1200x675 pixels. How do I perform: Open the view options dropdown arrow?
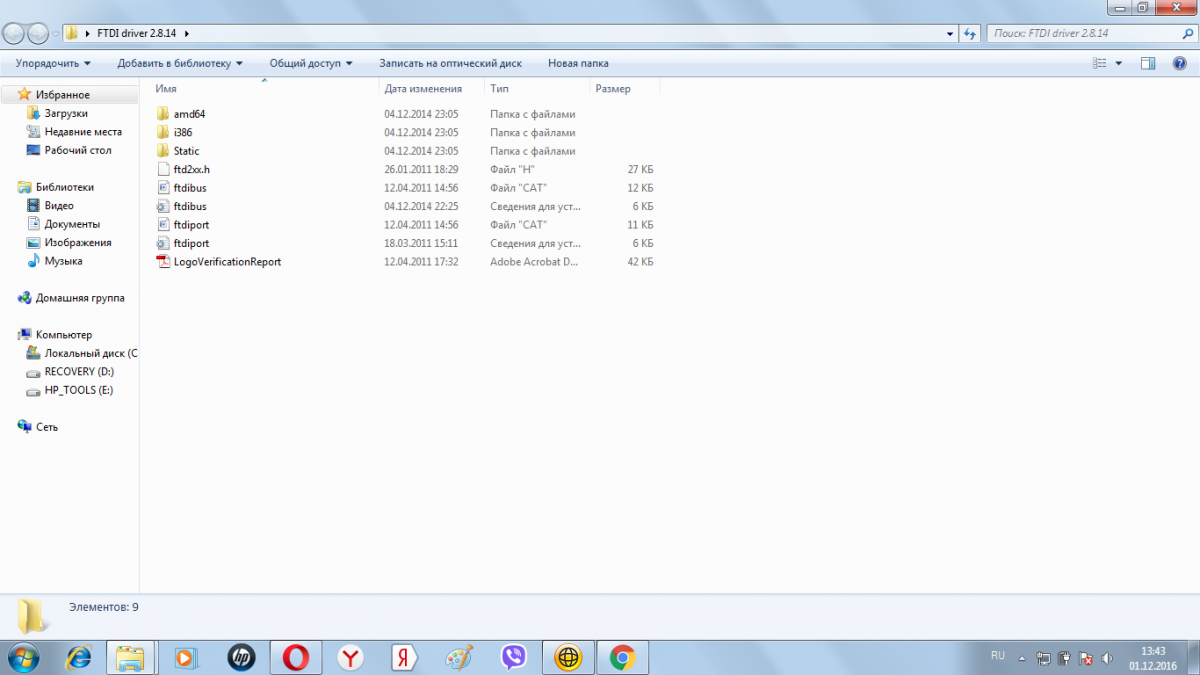(x=1119, y=63)
